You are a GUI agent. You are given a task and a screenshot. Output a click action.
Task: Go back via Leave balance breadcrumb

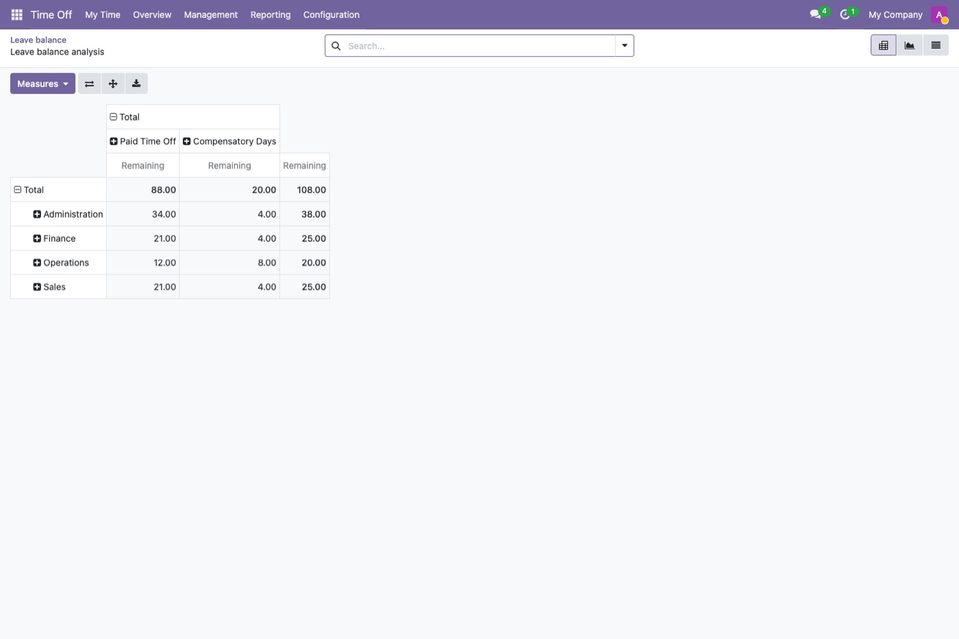click(38, 40)
